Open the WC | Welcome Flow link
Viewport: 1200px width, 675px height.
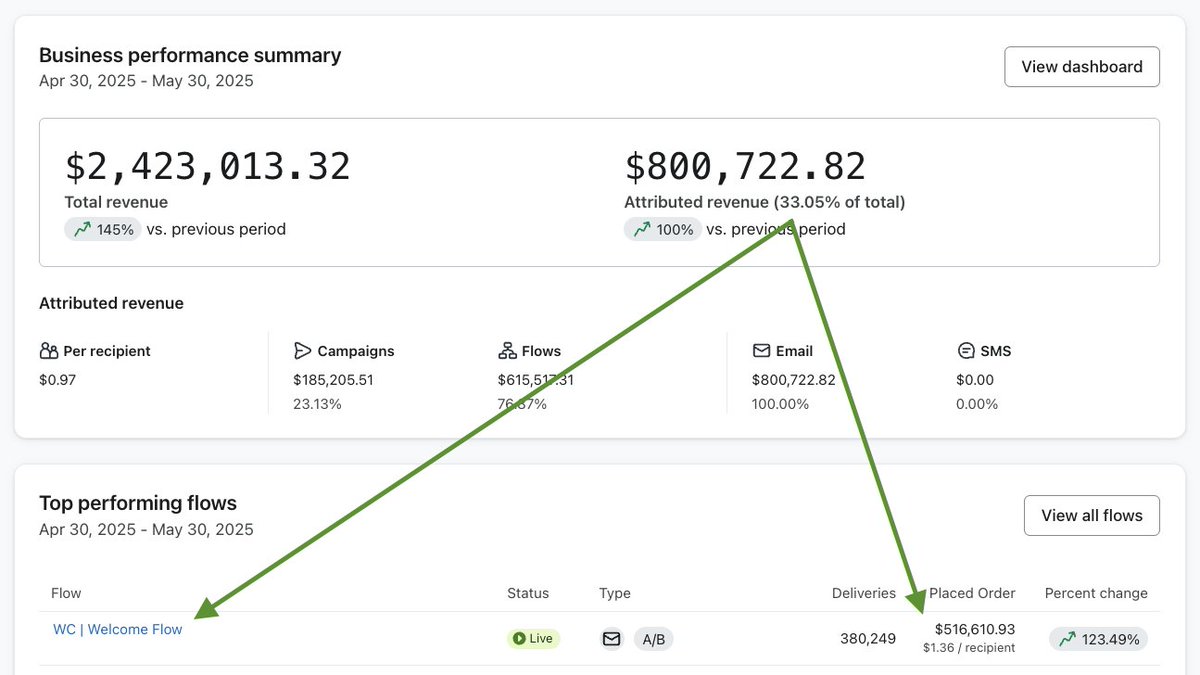pyautogui.click(x=117, y=629)
